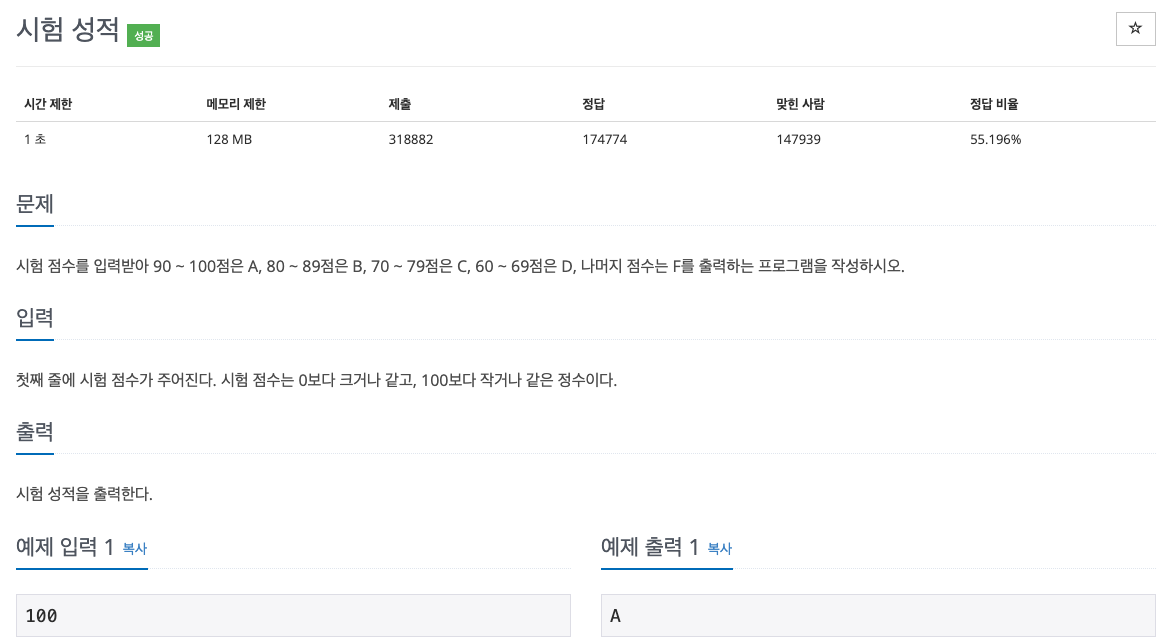Click the 복사 link beside 예제 입력 1
Image resolution: width=1165 pixels, height=643 pixels.
[x=134, y=549]
